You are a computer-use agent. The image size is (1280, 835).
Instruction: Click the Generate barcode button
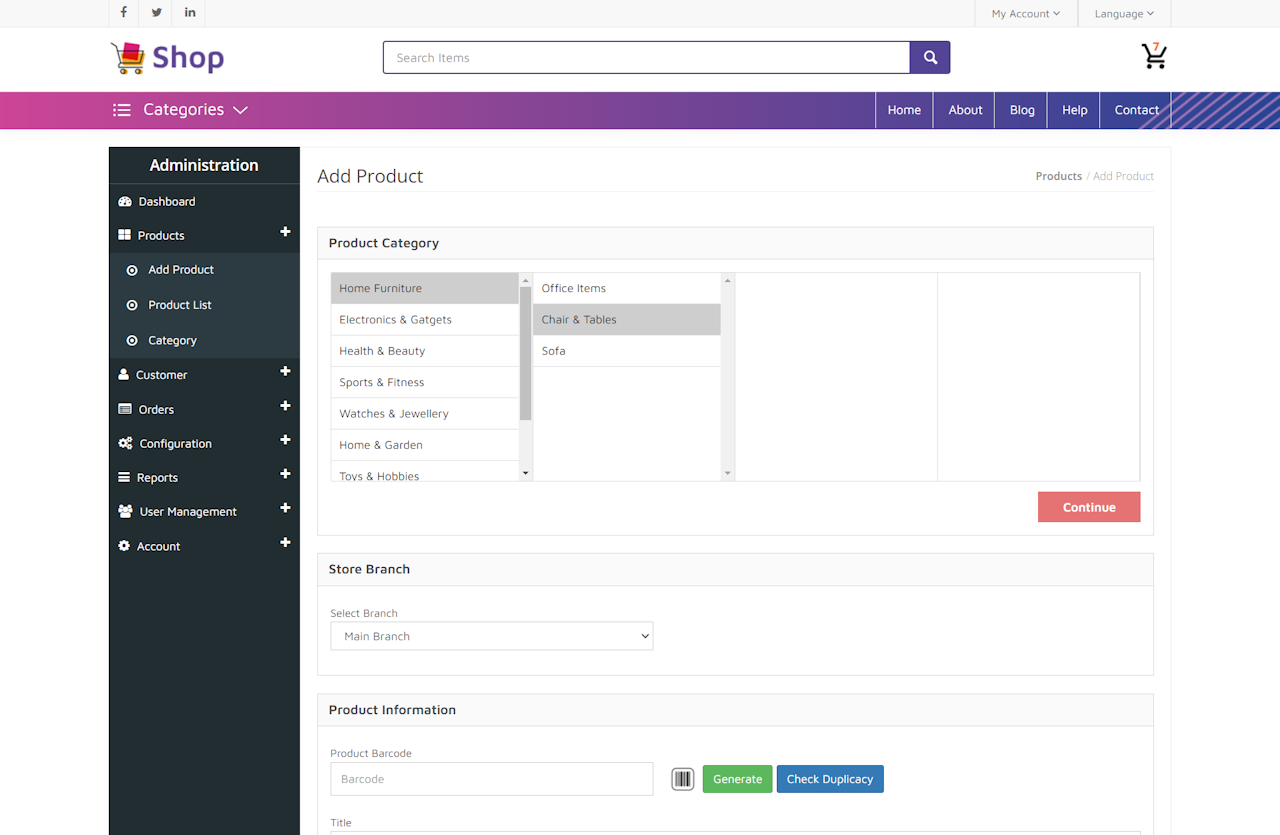coord(737,778)
